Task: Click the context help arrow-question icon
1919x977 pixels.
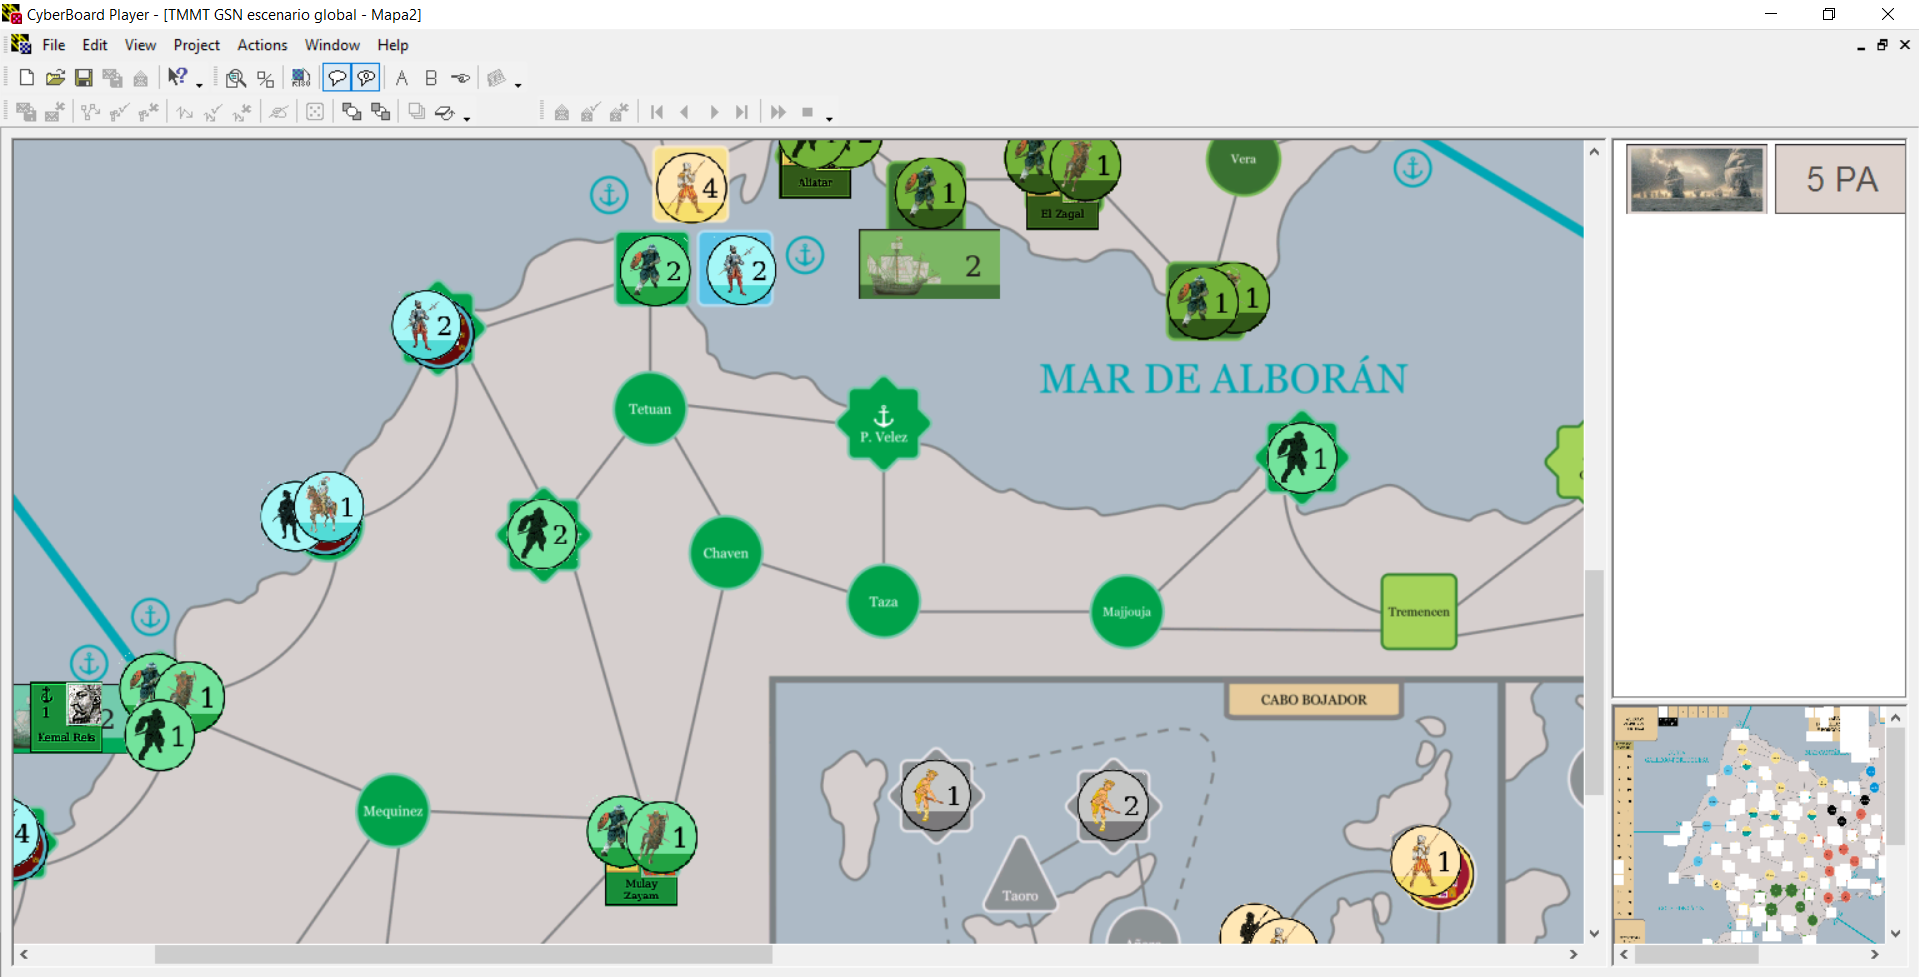Action: coord(178,78)
